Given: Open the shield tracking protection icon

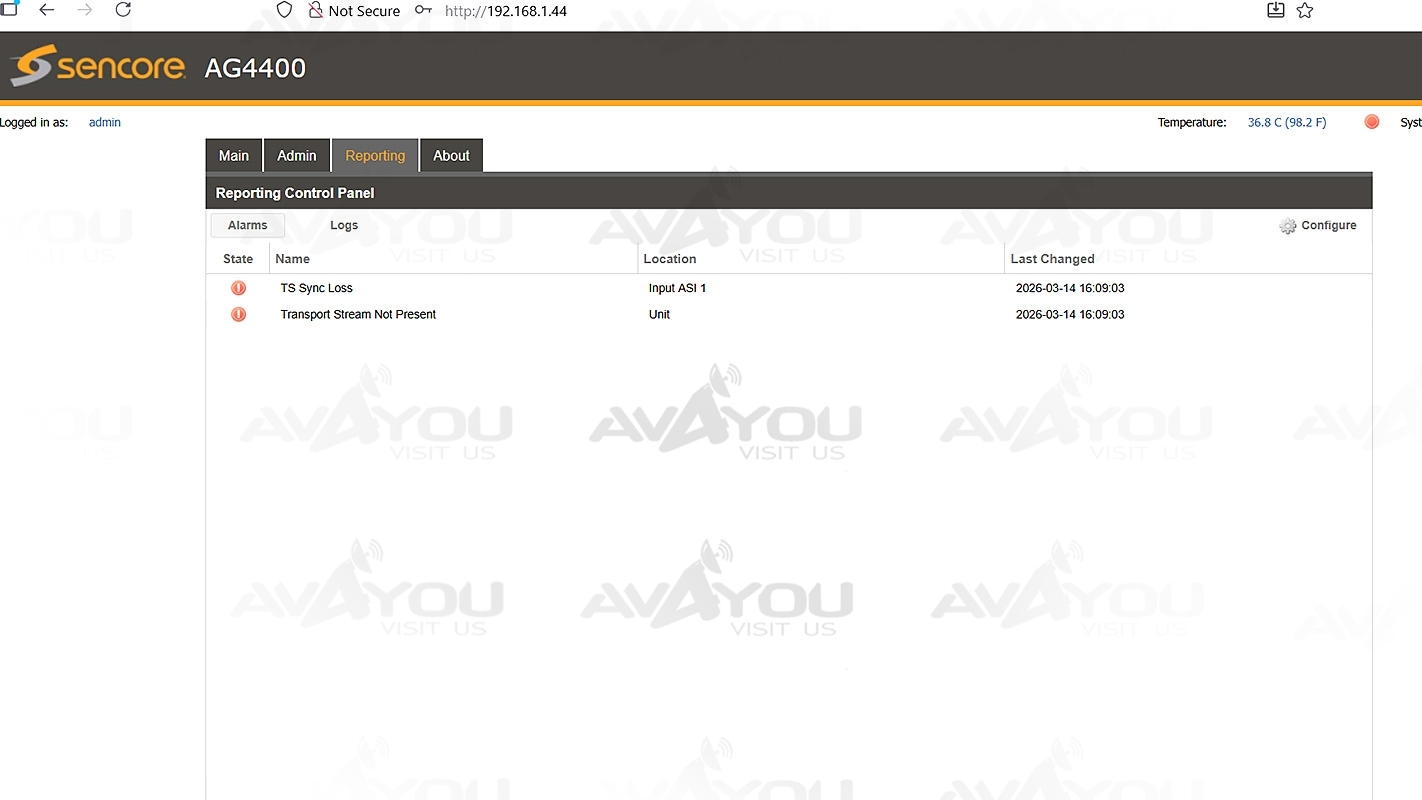Looking at the screenshot, I should (x=284, y=10).
